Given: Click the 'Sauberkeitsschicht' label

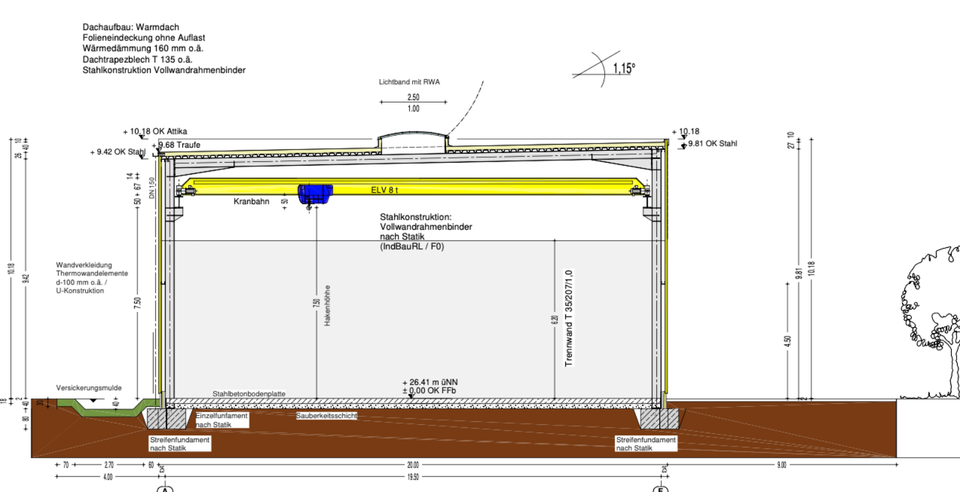Looking at the screenshot, I should pyautogui.click(x=328, y=415).
